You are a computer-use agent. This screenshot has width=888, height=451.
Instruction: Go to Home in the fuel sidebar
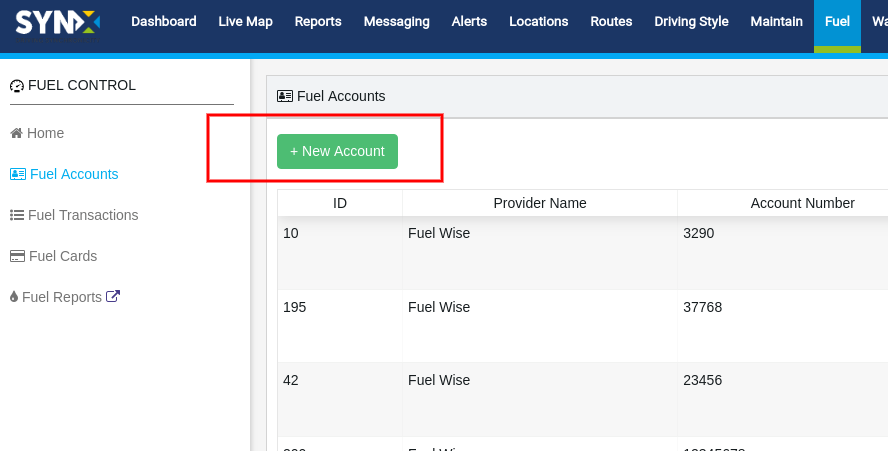coord(45,133)
